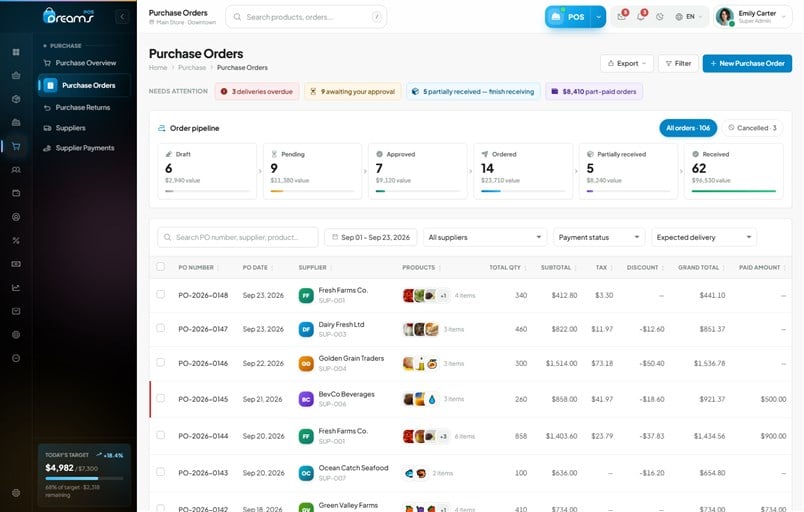This screenshot has height=512, width=804.
Task: Open the shopping basket icon in the rail
Action: coord(16,75)
